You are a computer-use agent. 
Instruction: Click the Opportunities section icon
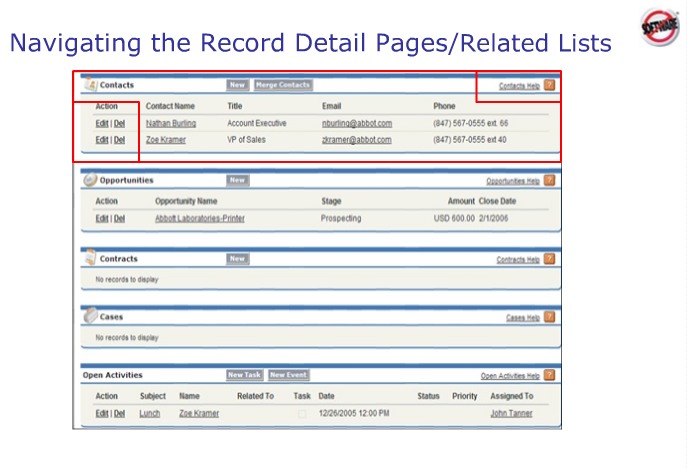point(90,180)
